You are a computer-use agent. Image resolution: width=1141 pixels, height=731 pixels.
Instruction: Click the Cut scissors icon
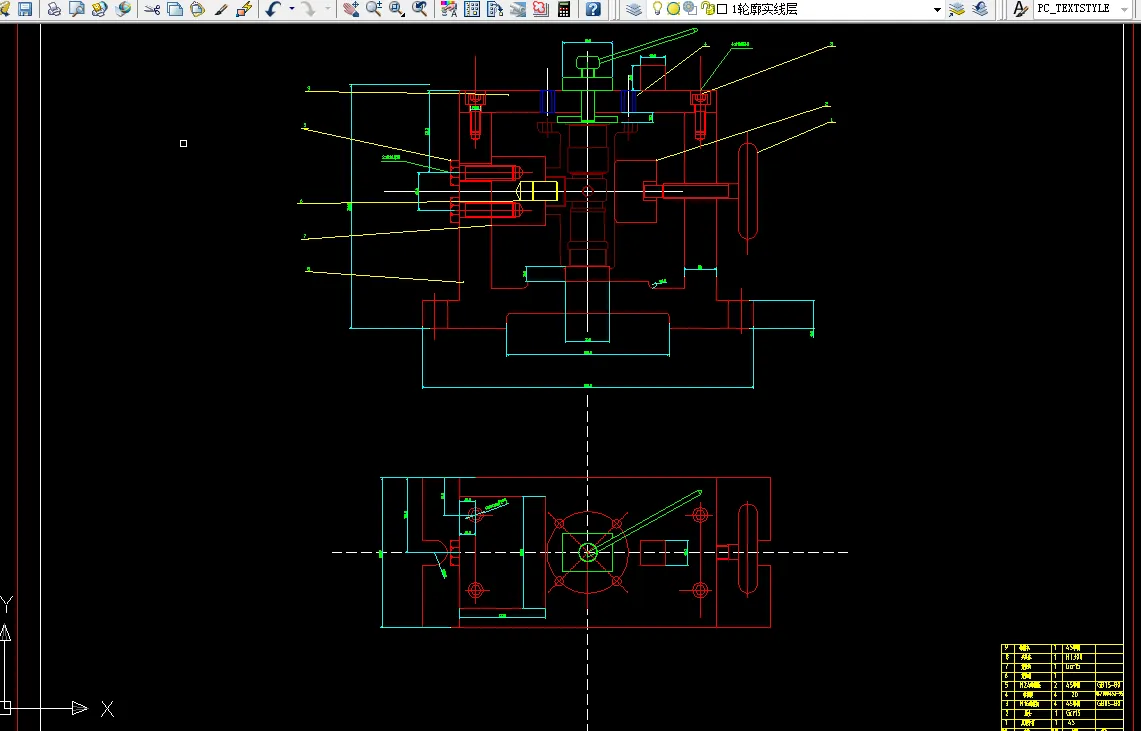tap(152, 9)
